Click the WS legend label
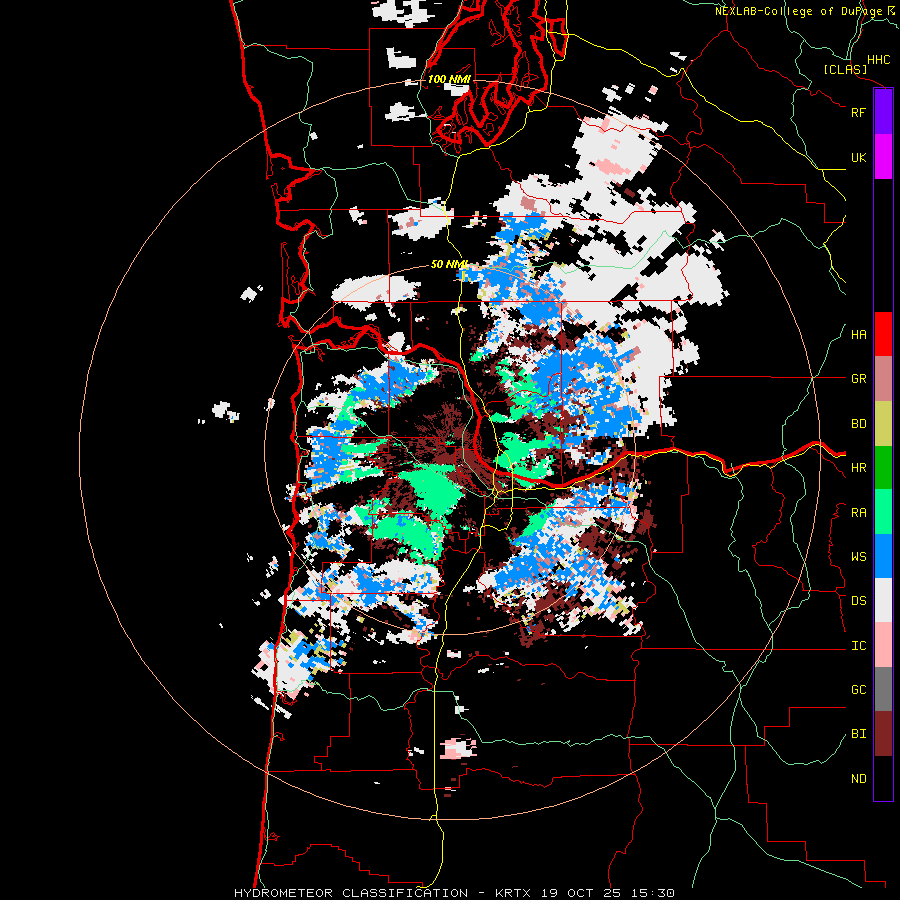Image resolution: width=900 pixels, height=900 pixels. (x=858, y=557)
